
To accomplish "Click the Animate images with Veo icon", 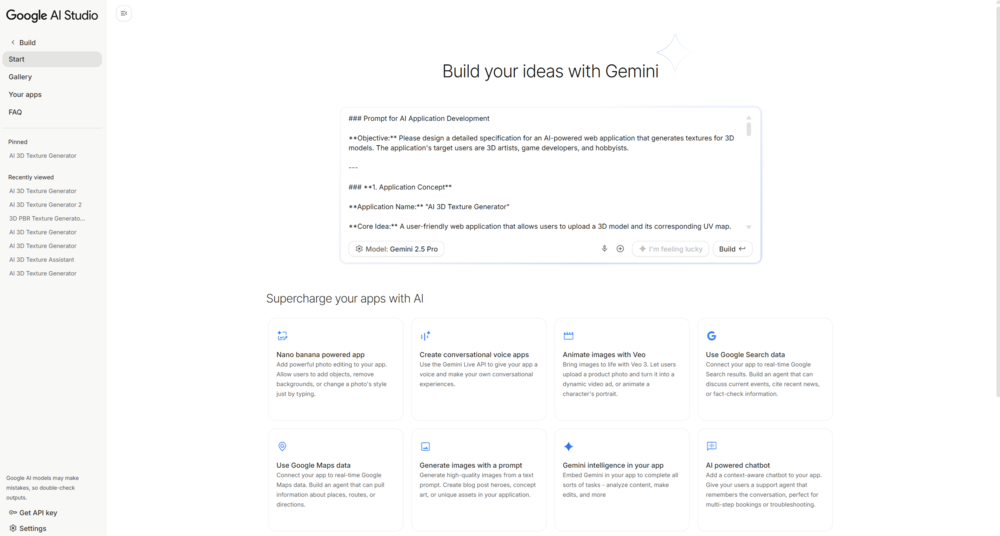I will click(x=568, y=336).
